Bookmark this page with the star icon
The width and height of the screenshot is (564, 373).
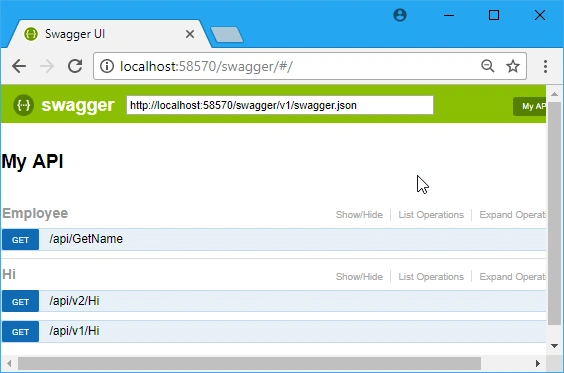tap(513, 66)
